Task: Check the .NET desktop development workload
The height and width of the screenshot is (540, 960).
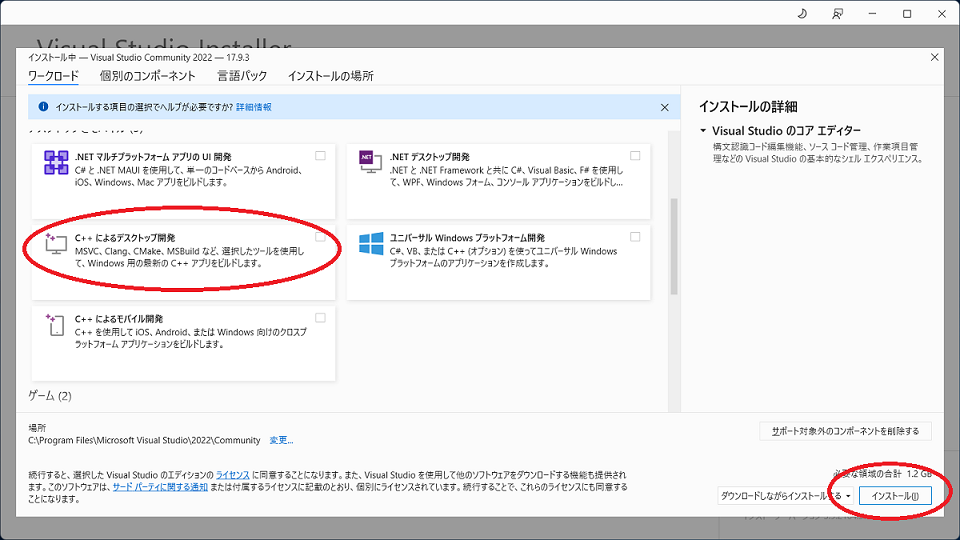Action: tap(635, 156)
